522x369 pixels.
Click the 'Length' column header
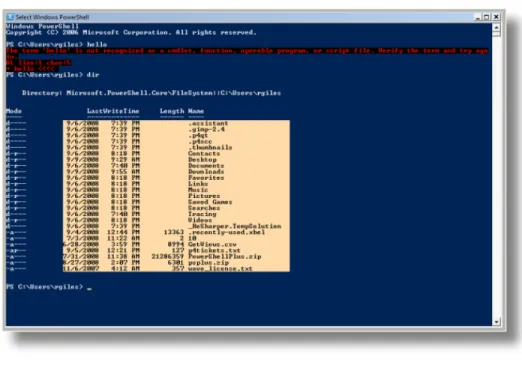click(172, 111)
